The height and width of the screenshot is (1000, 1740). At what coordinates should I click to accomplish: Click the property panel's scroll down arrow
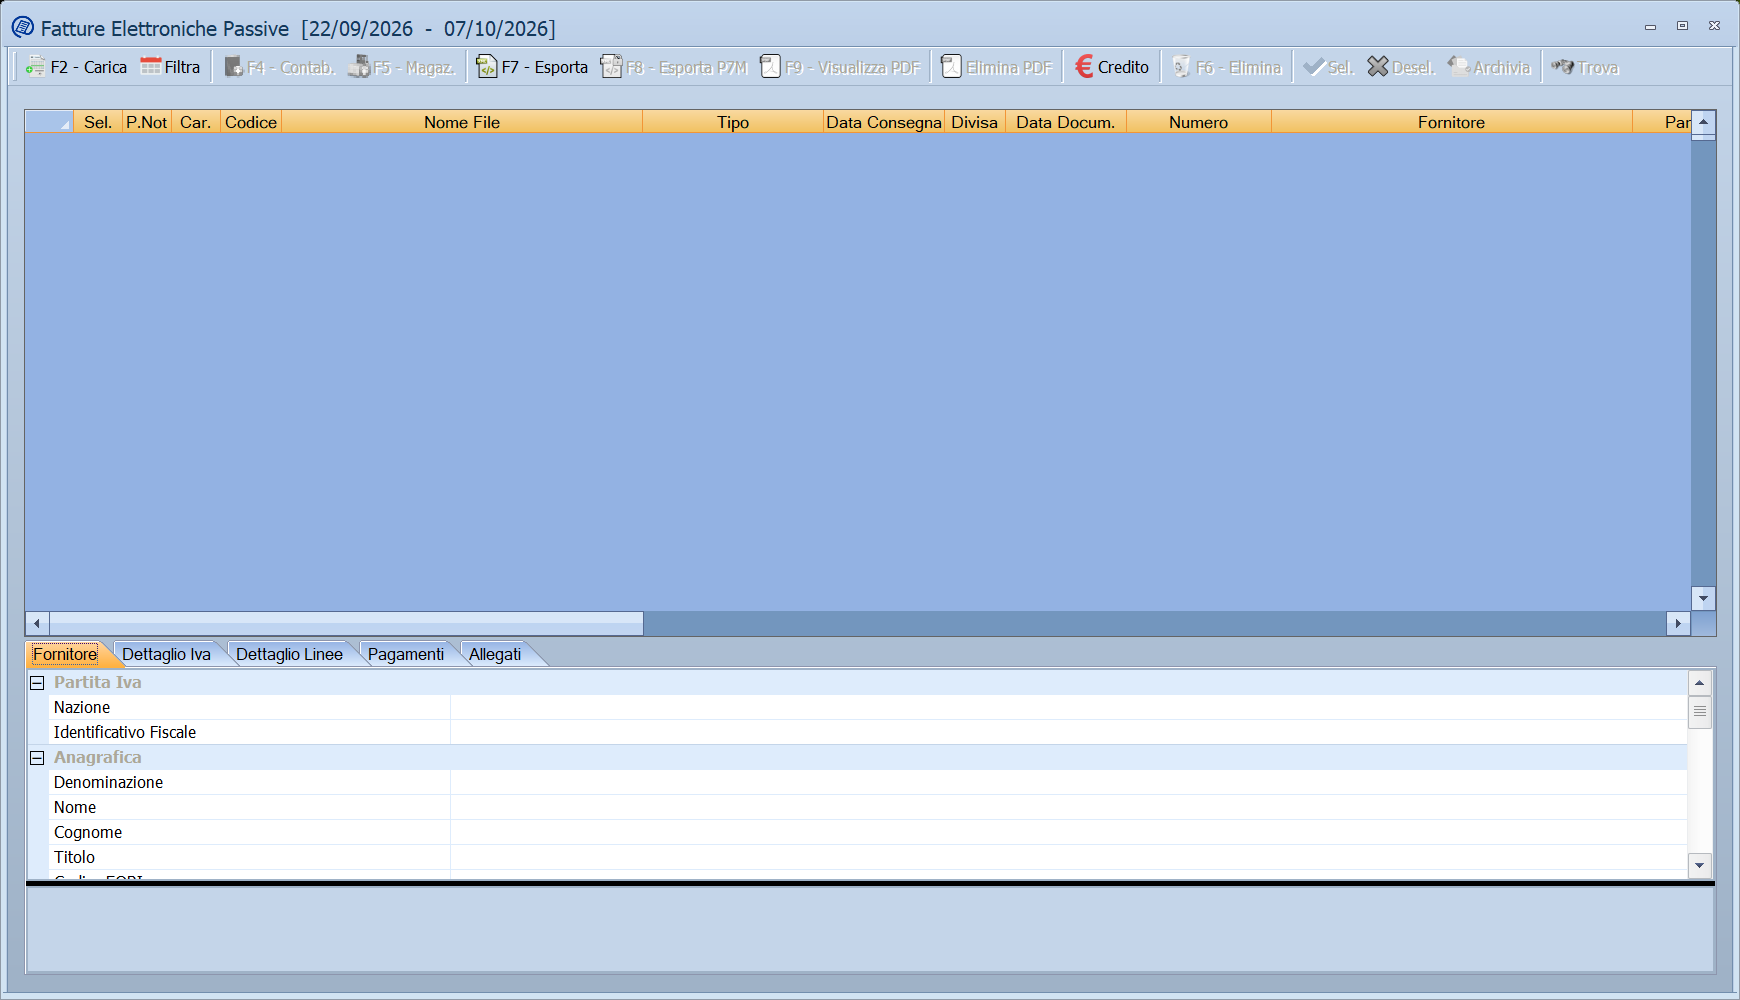coord(1700,865)
